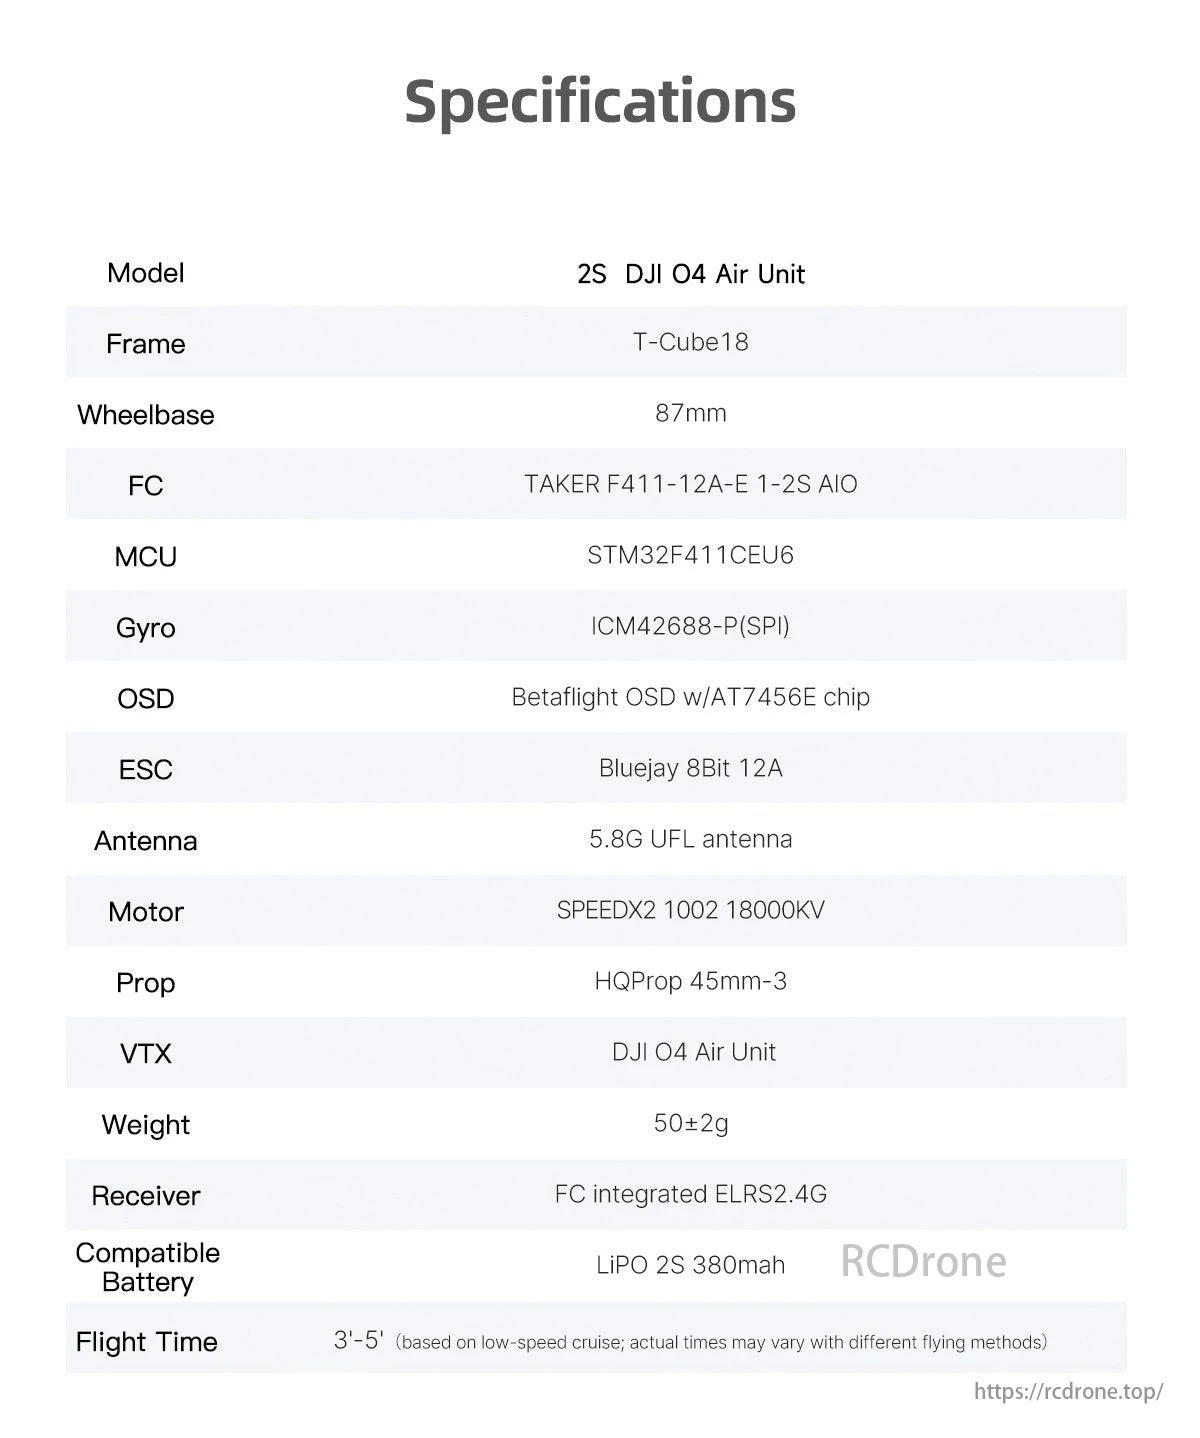The height and width of the screenshot is (1438, 1200).
Task: Click the '2S DJI O4 Air Unit' model value
Action: tap(691, 274)
